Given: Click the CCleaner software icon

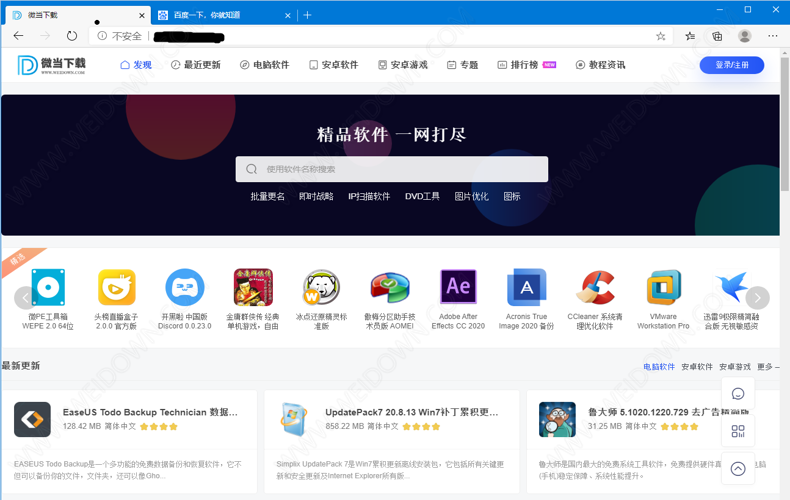Looking at the screenshot, I should 595,287.
